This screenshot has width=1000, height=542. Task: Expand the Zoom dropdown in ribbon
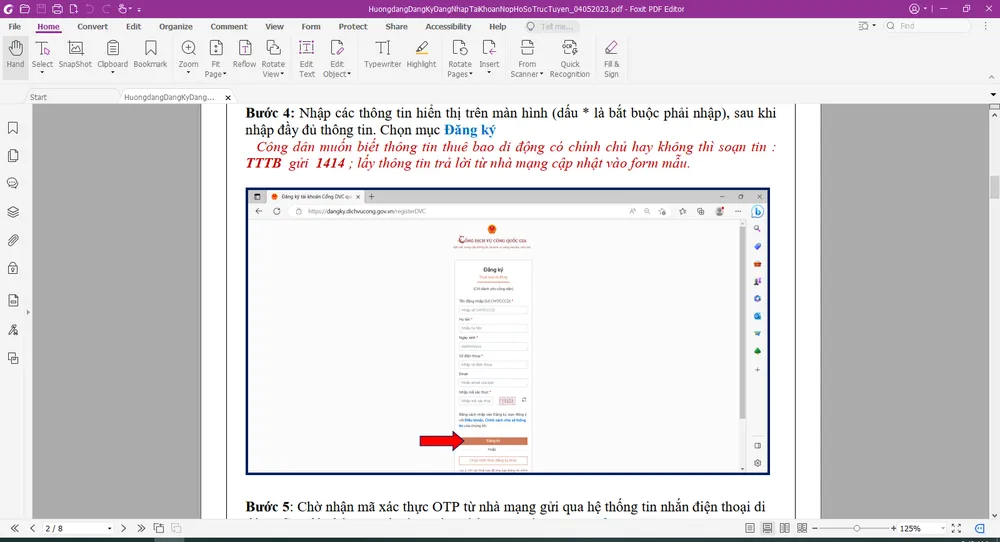pyautogui.click(x=188, y=73)
